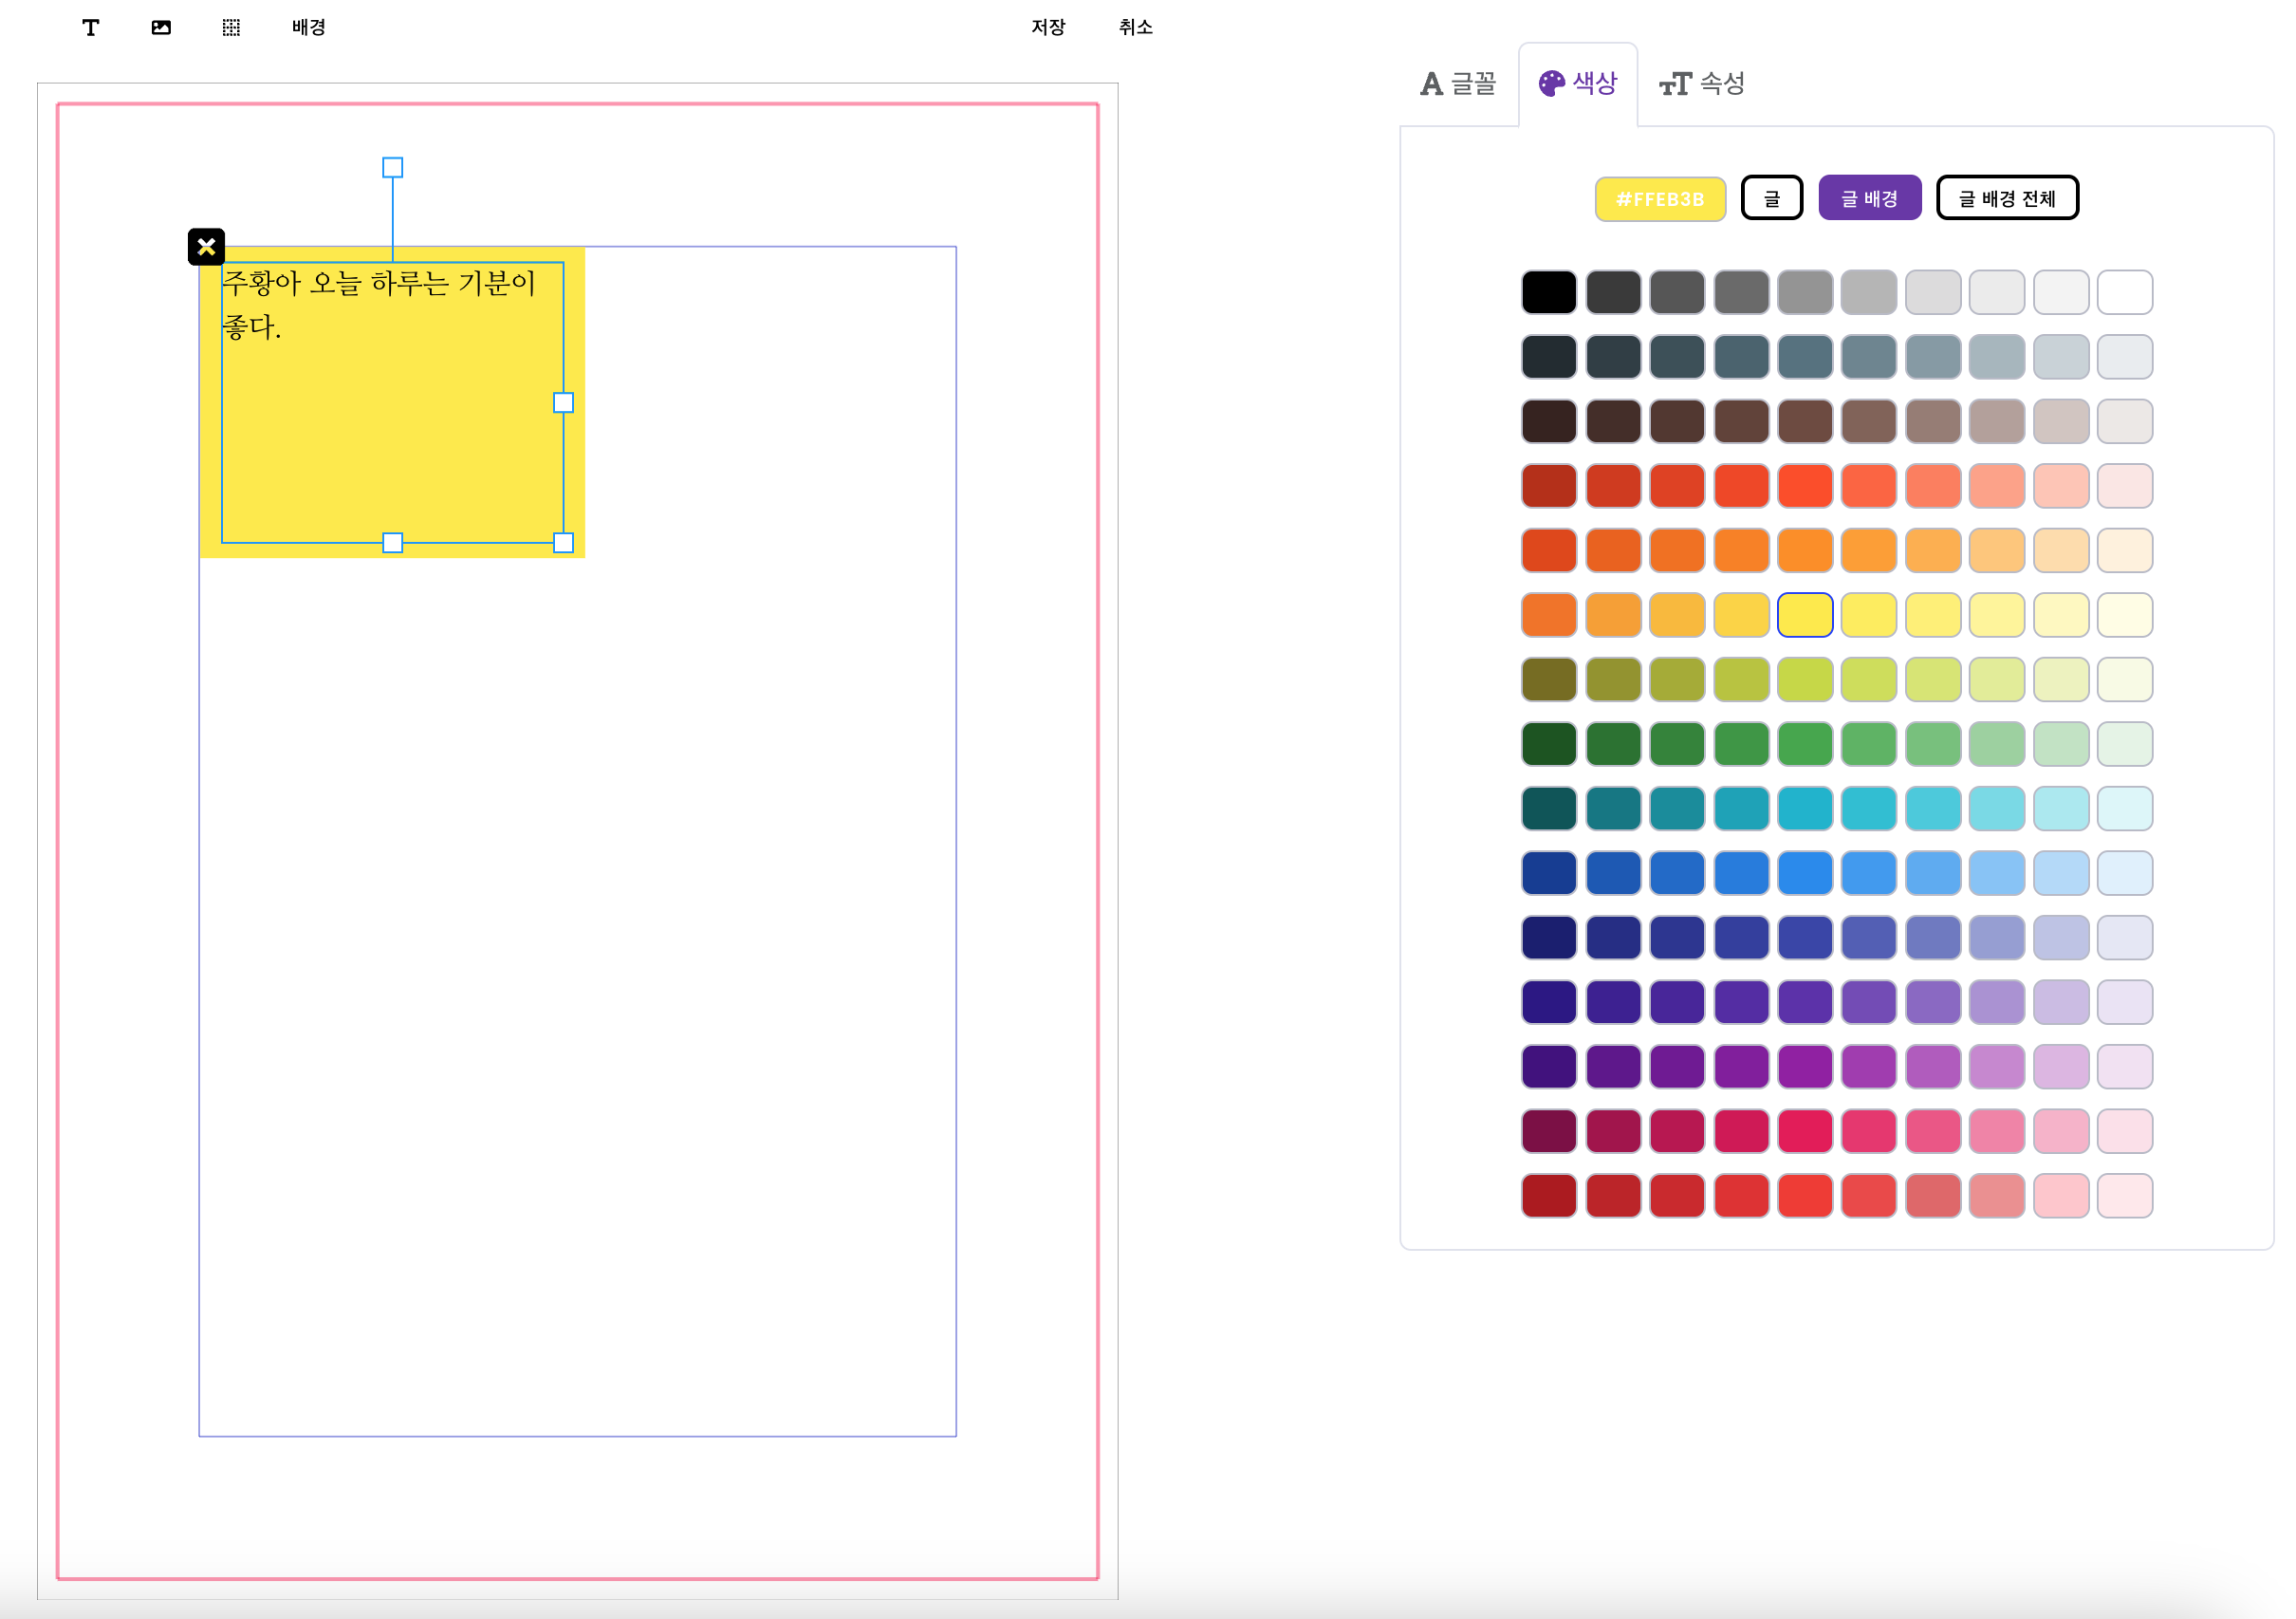Click the text tool T icon
The image size is (2296, 1619).
point(90,27)
